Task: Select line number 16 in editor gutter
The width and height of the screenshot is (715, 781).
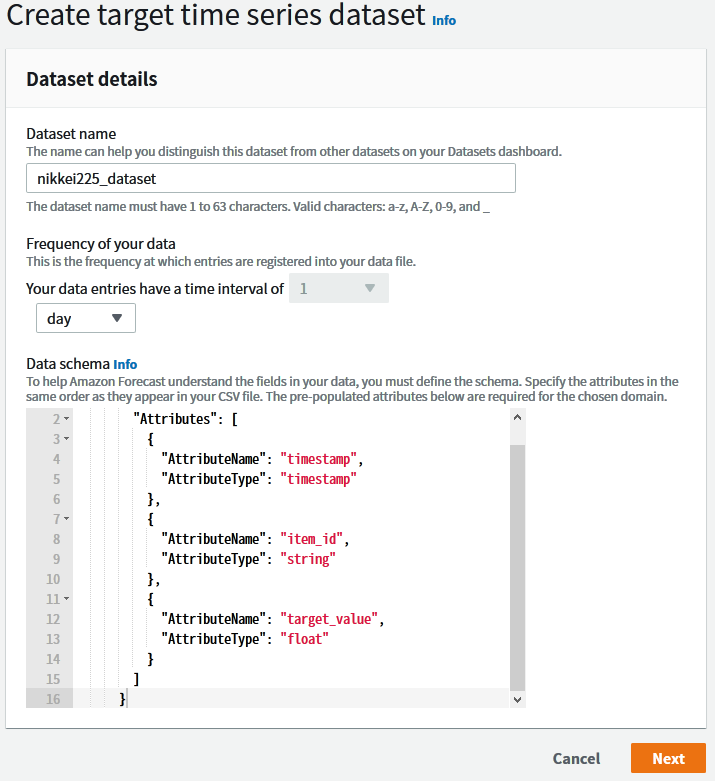Action: [52, 699]
